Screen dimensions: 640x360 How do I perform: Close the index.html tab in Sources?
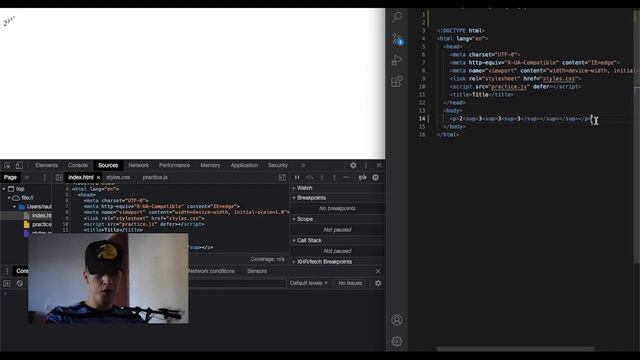click(98, 178)
